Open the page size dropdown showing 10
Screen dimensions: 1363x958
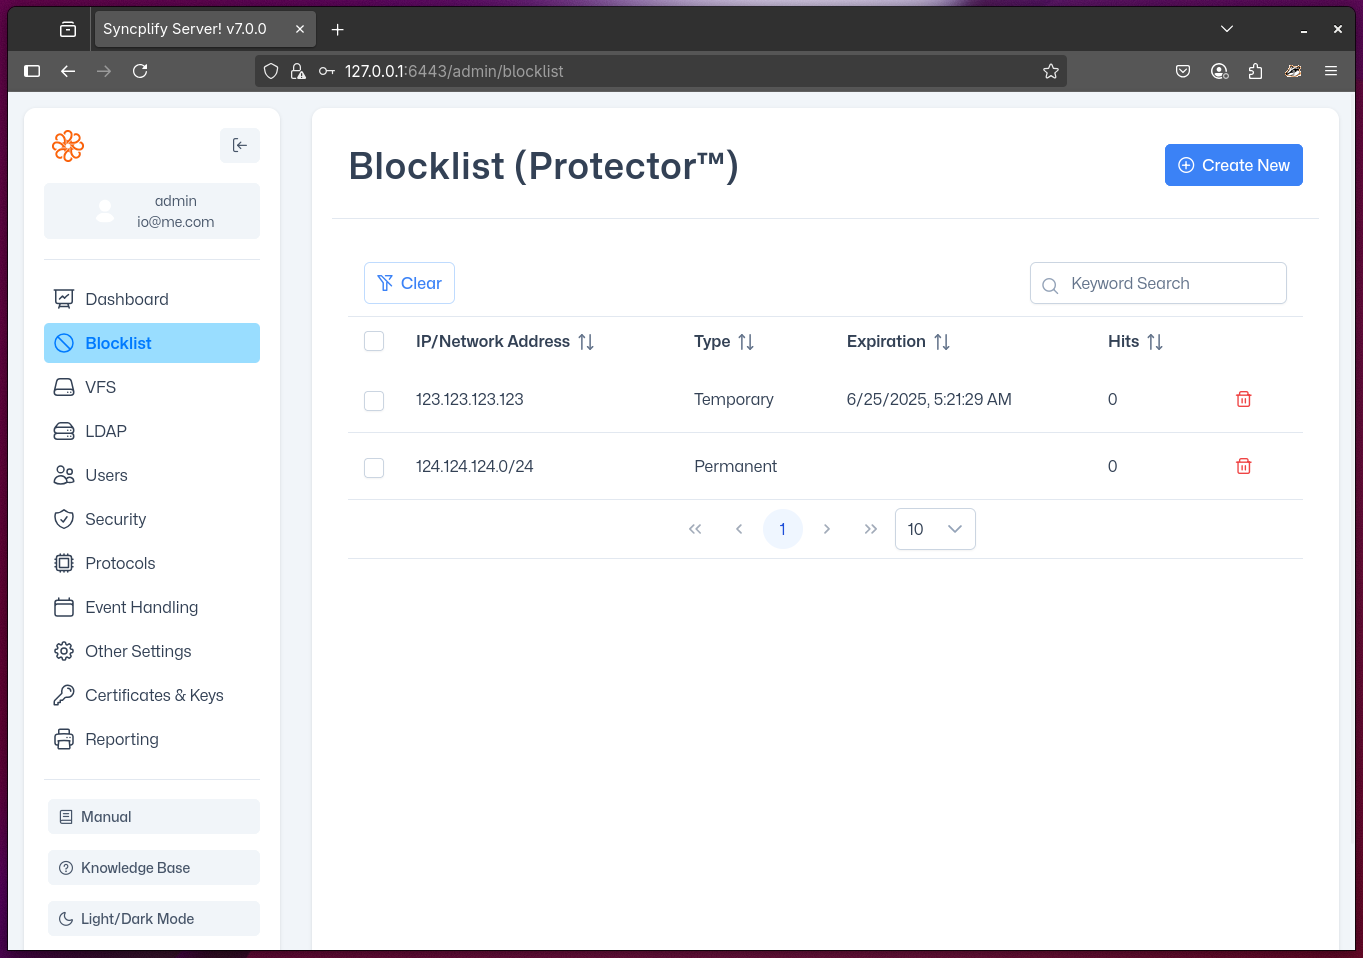(x=934, y=529)
